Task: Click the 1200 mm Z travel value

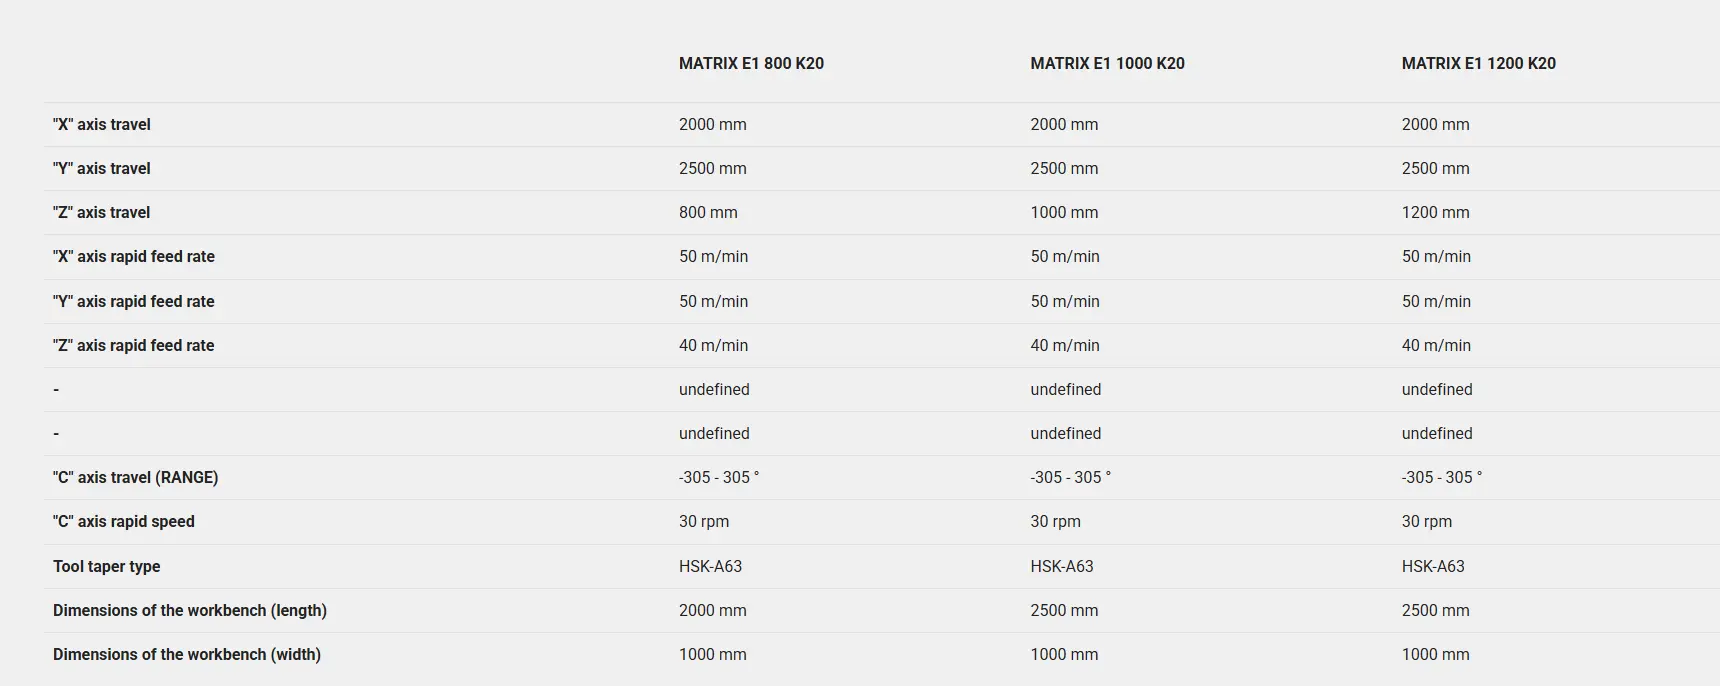Action: click(x=1435, y=212)
